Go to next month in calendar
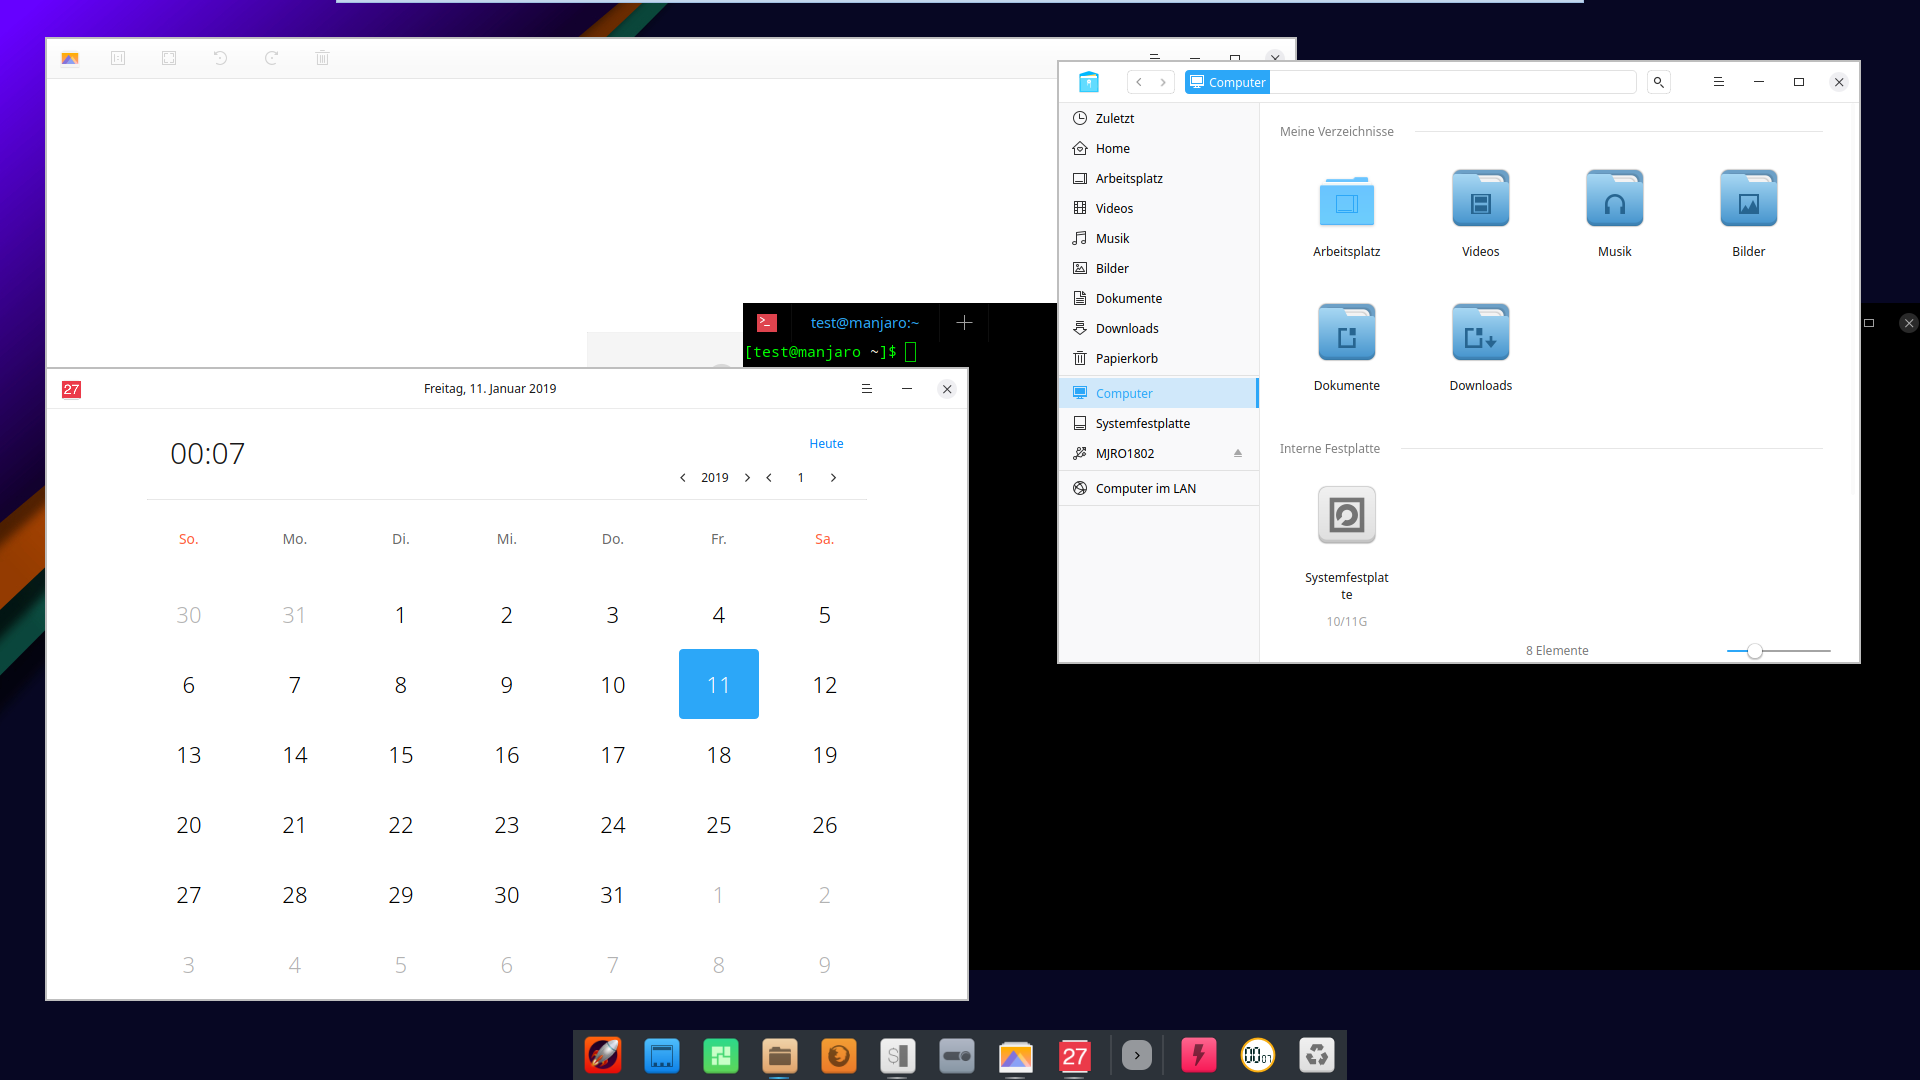1920x1080 pixels. tap(833, 478)
